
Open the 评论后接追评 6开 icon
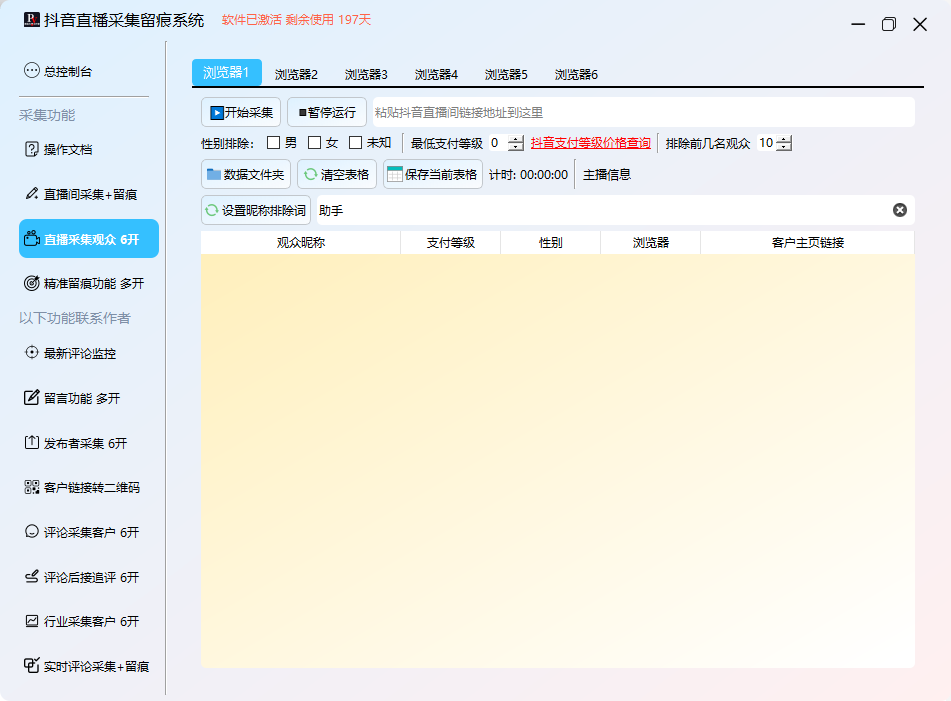32,577
